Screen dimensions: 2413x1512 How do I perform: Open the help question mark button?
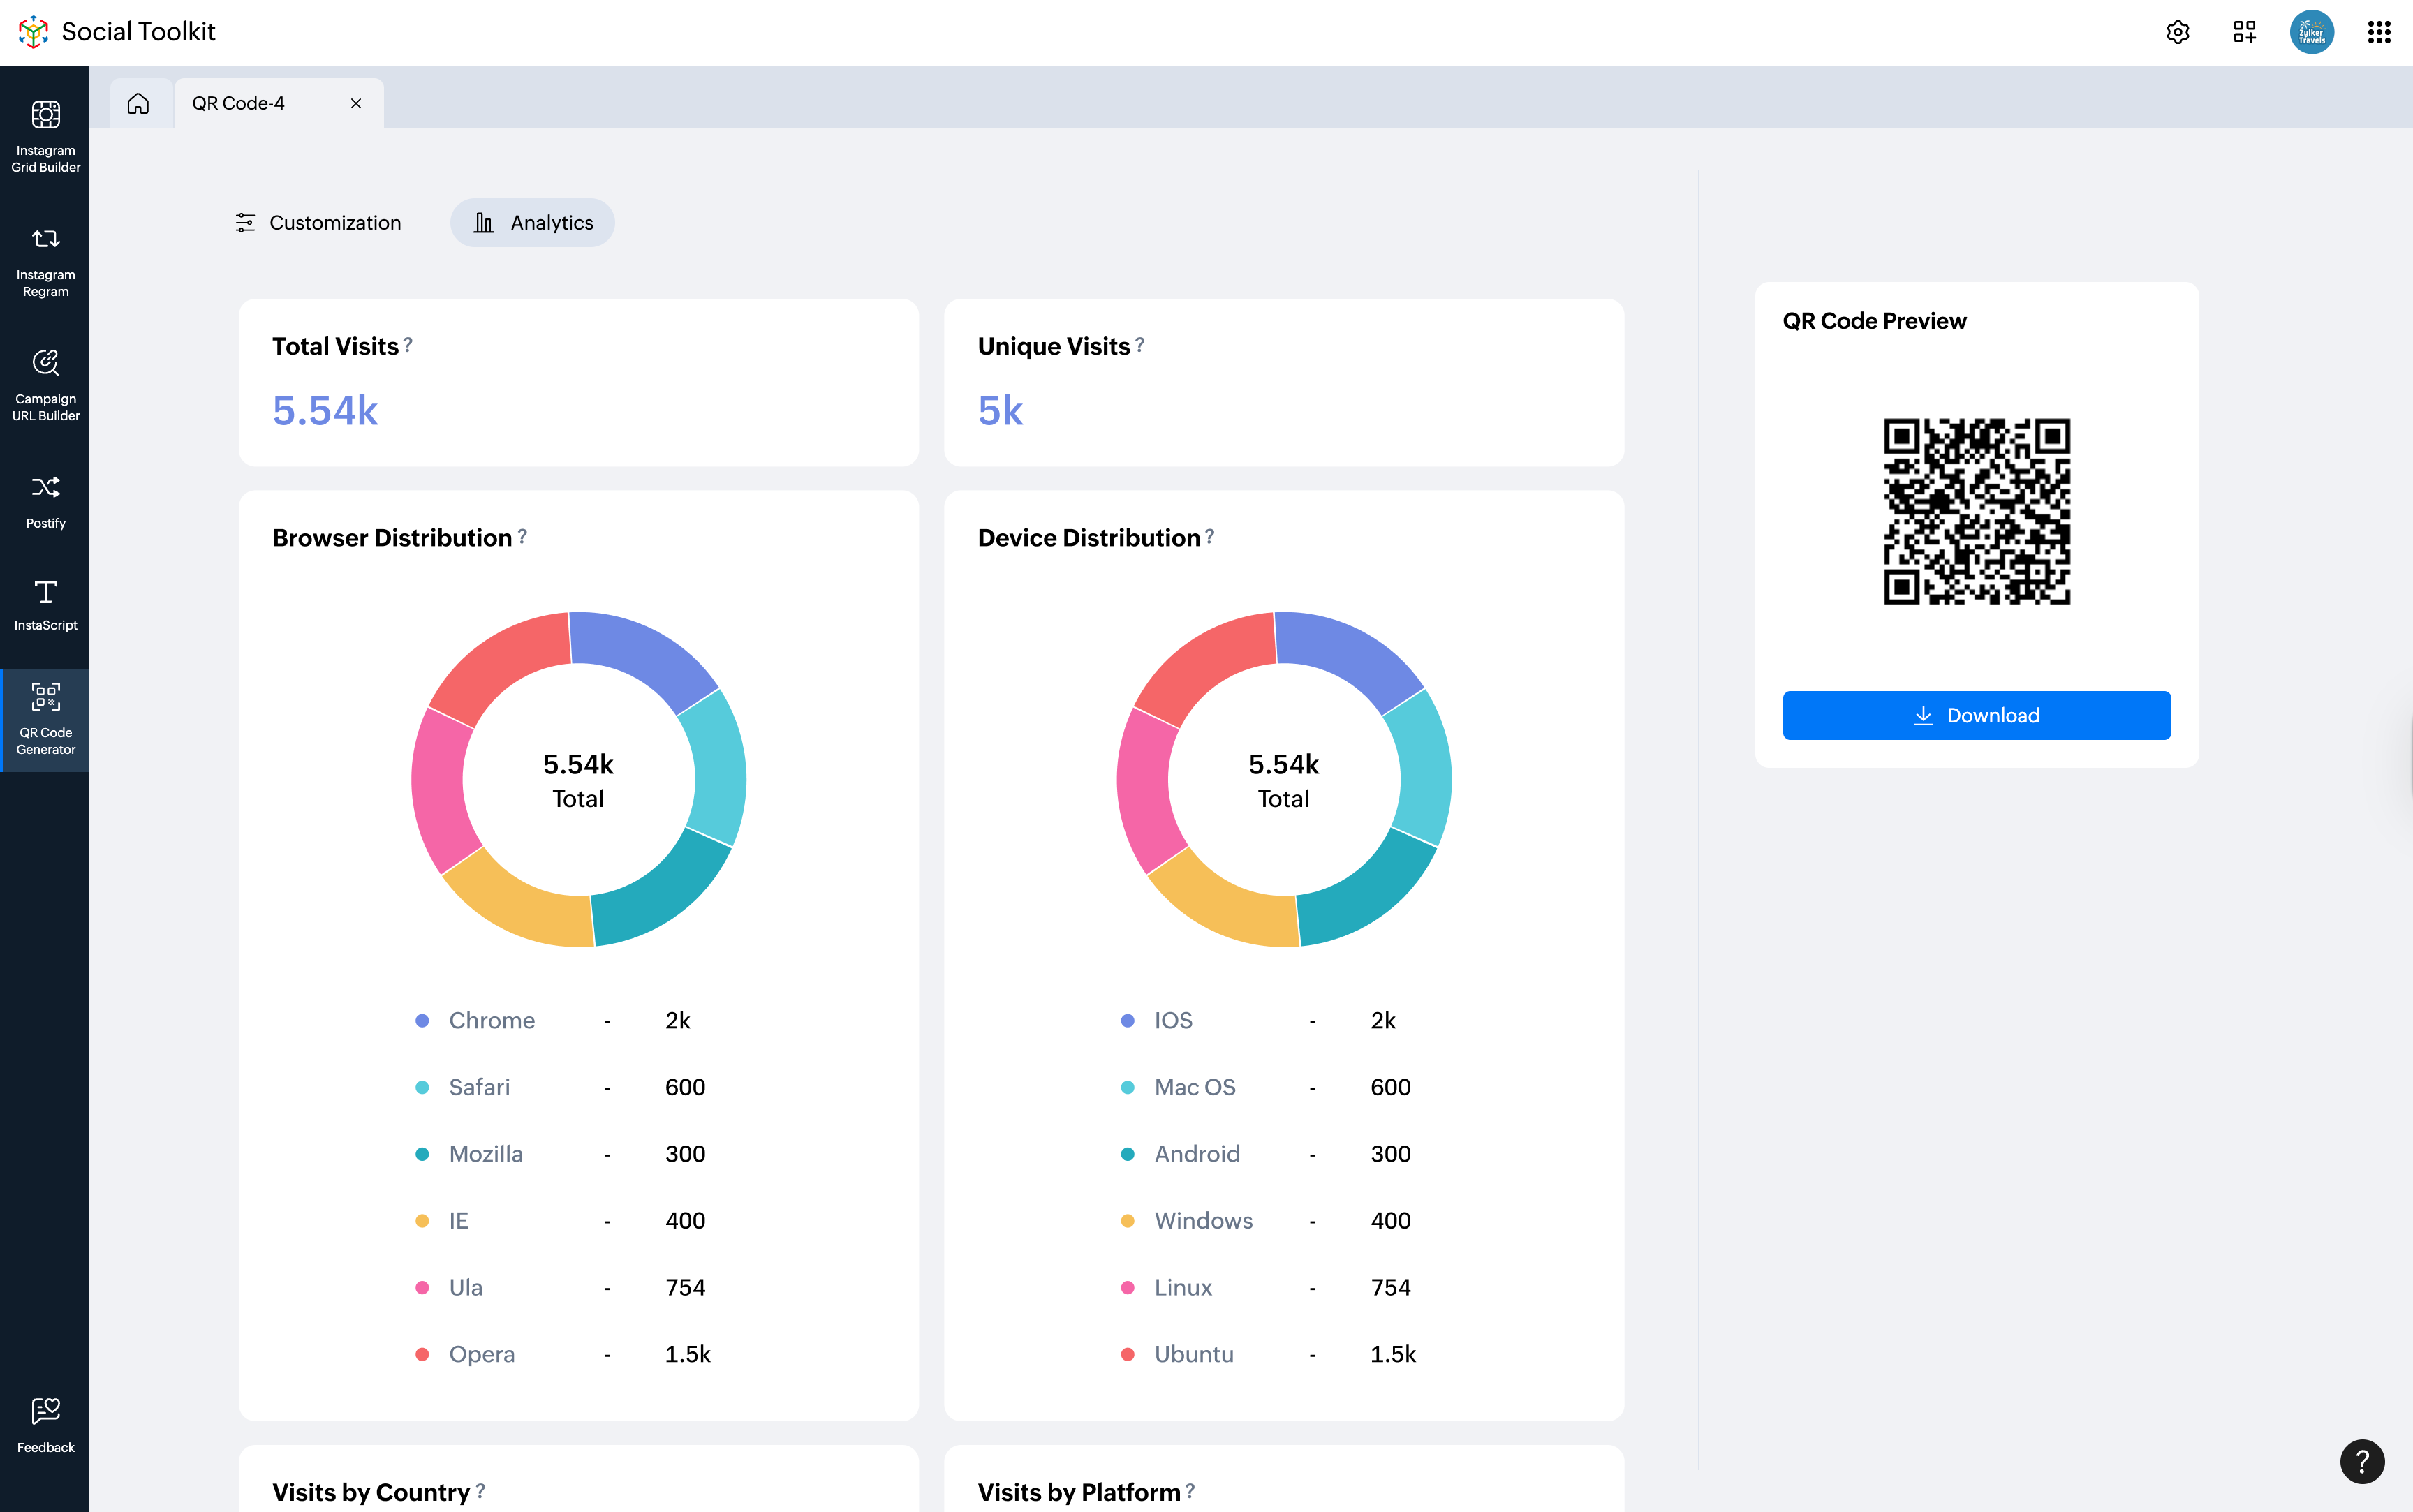(x=2361, y=1461)
